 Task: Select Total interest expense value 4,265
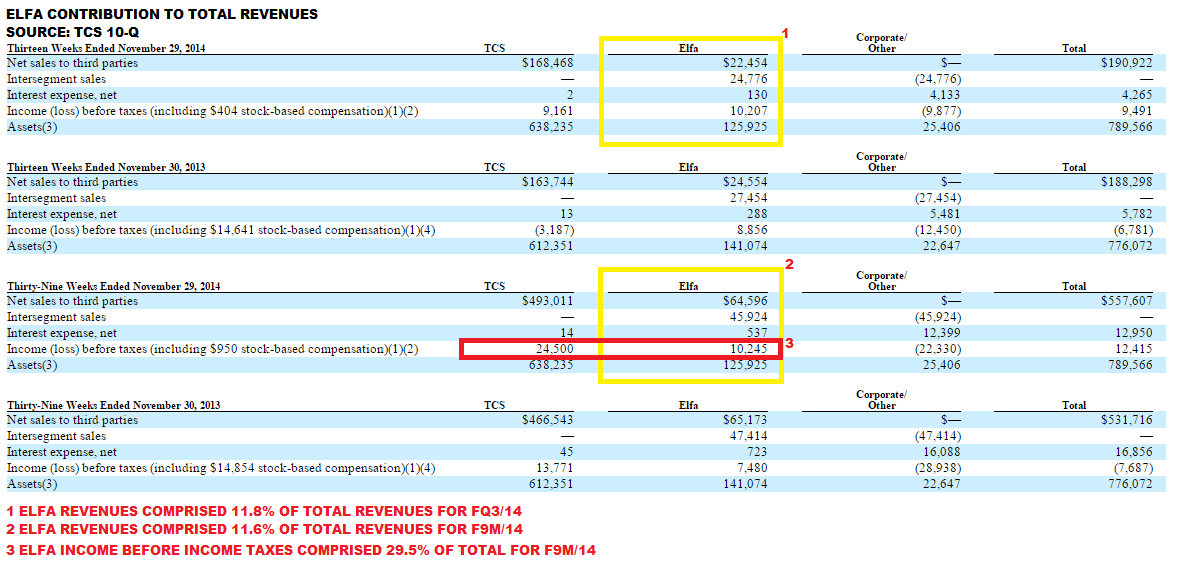(x=1138, y=95)
